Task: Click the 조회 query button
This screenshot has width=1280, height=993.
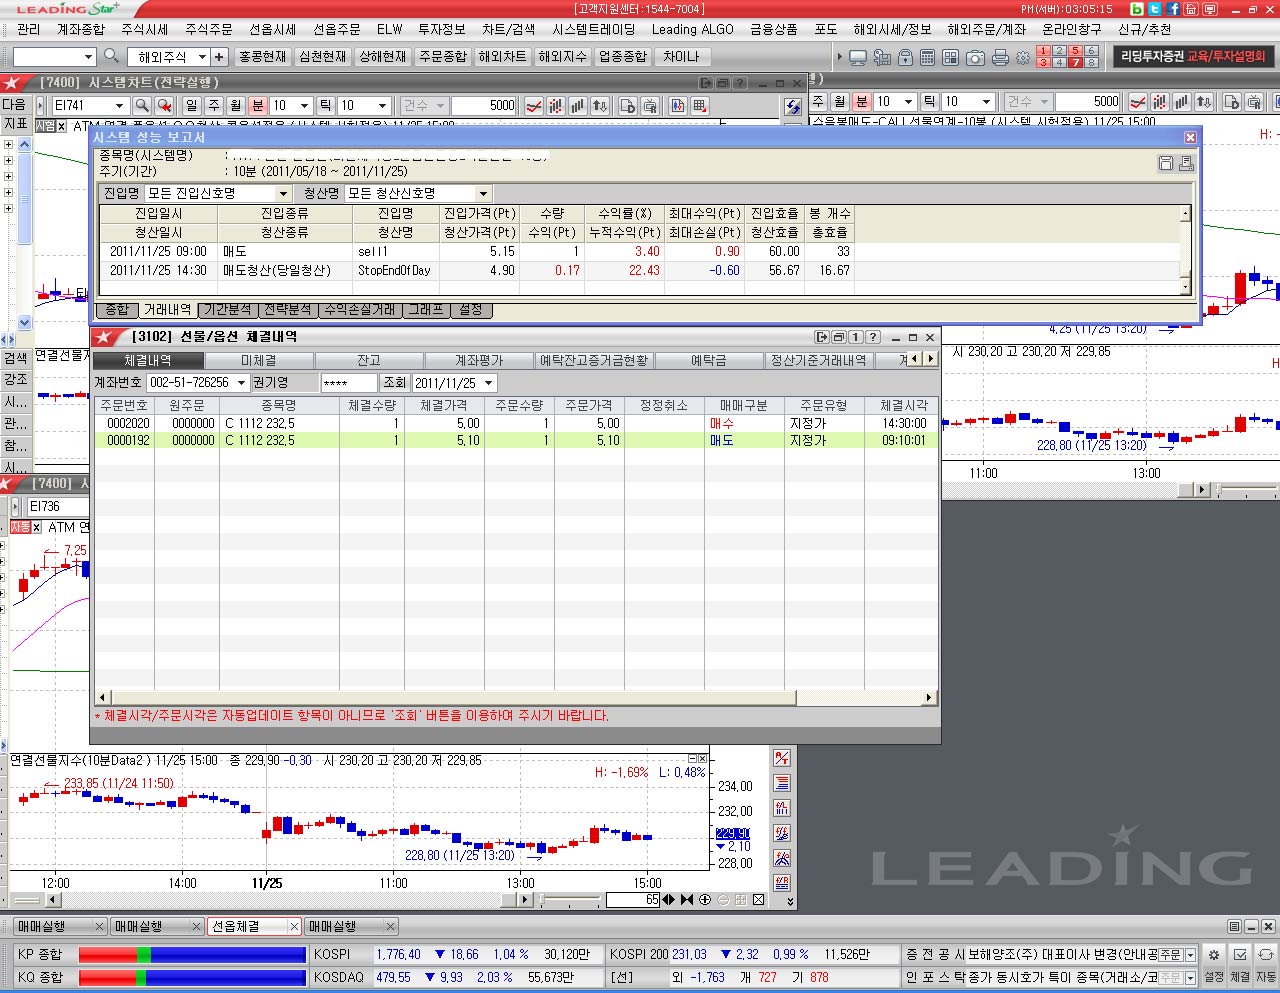Action: tap(395, 383)
